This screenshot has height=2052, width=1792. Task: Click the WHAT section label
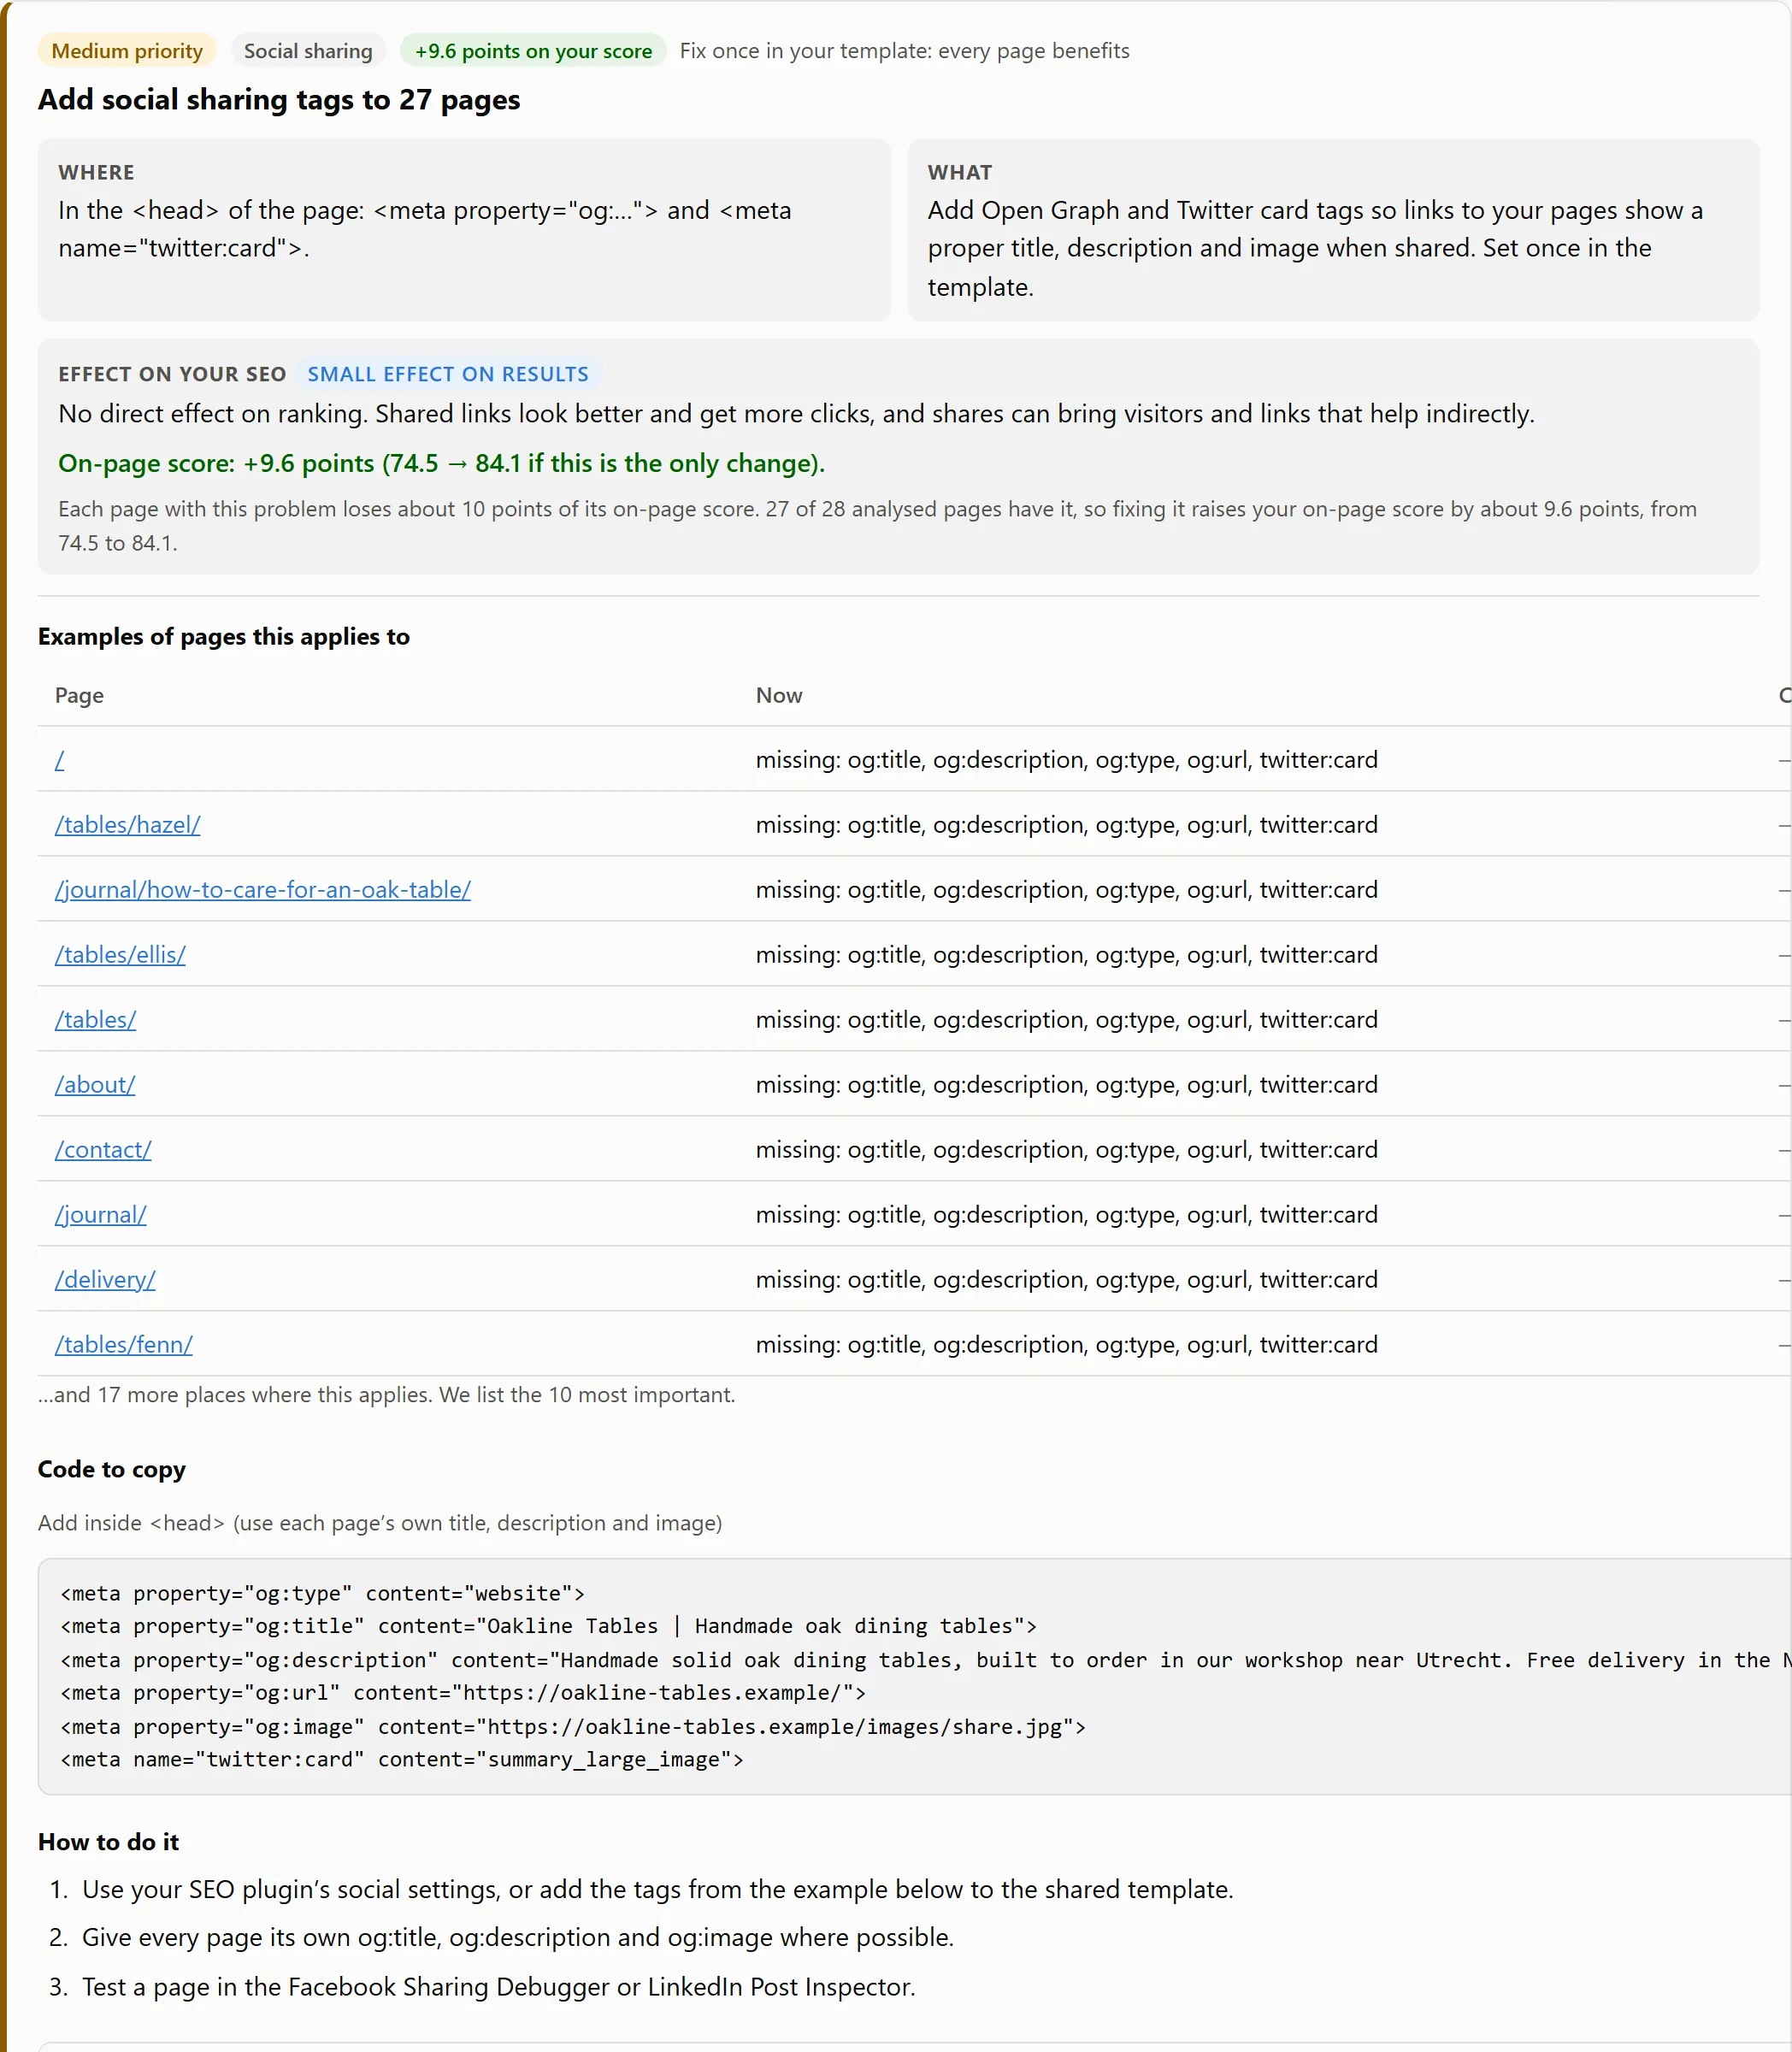point(960,173)
